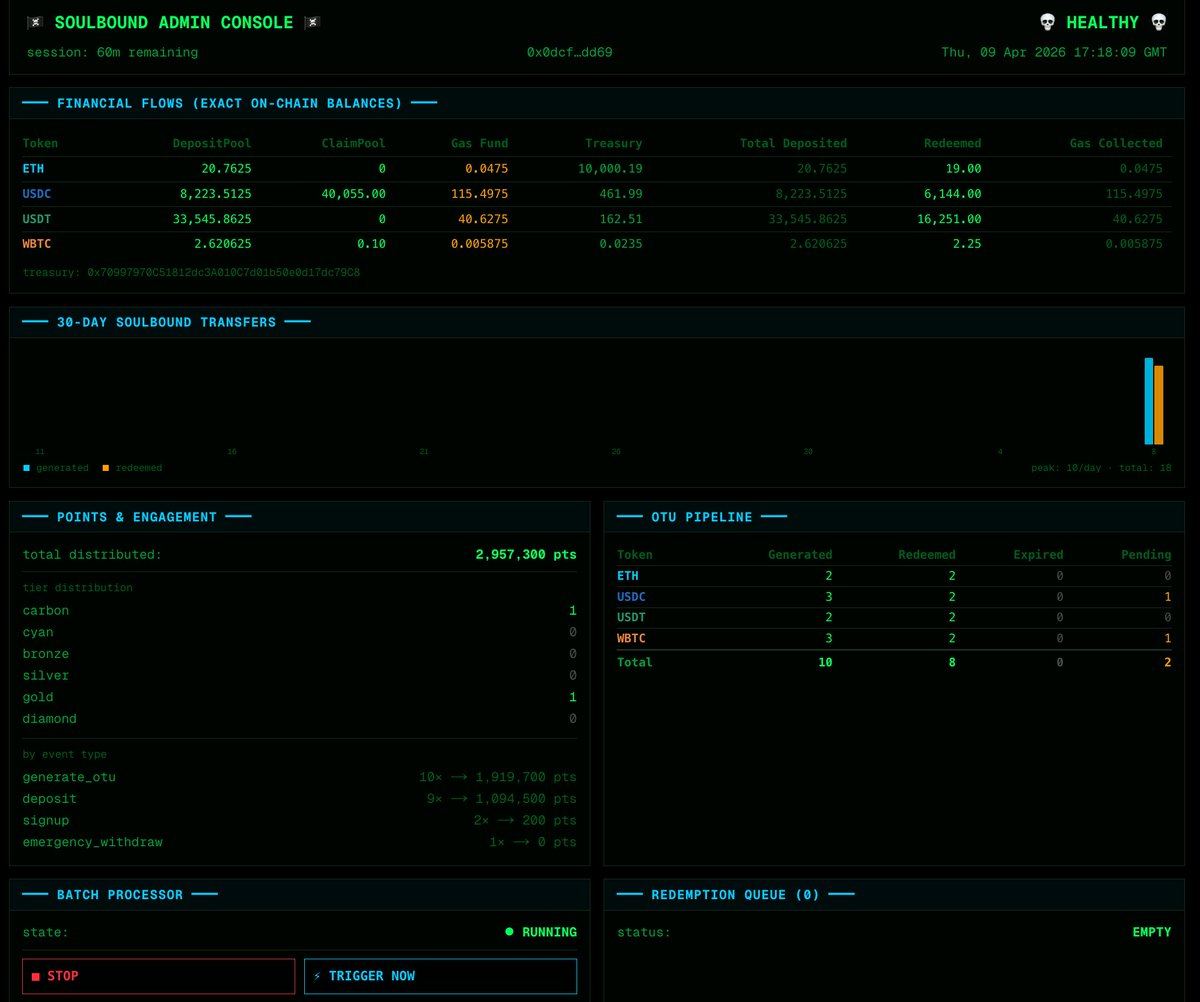Collapse the OTU PIPELINE panel header
The image size is (1200, 1002).
pyautogui.click(x=698, y=516)
